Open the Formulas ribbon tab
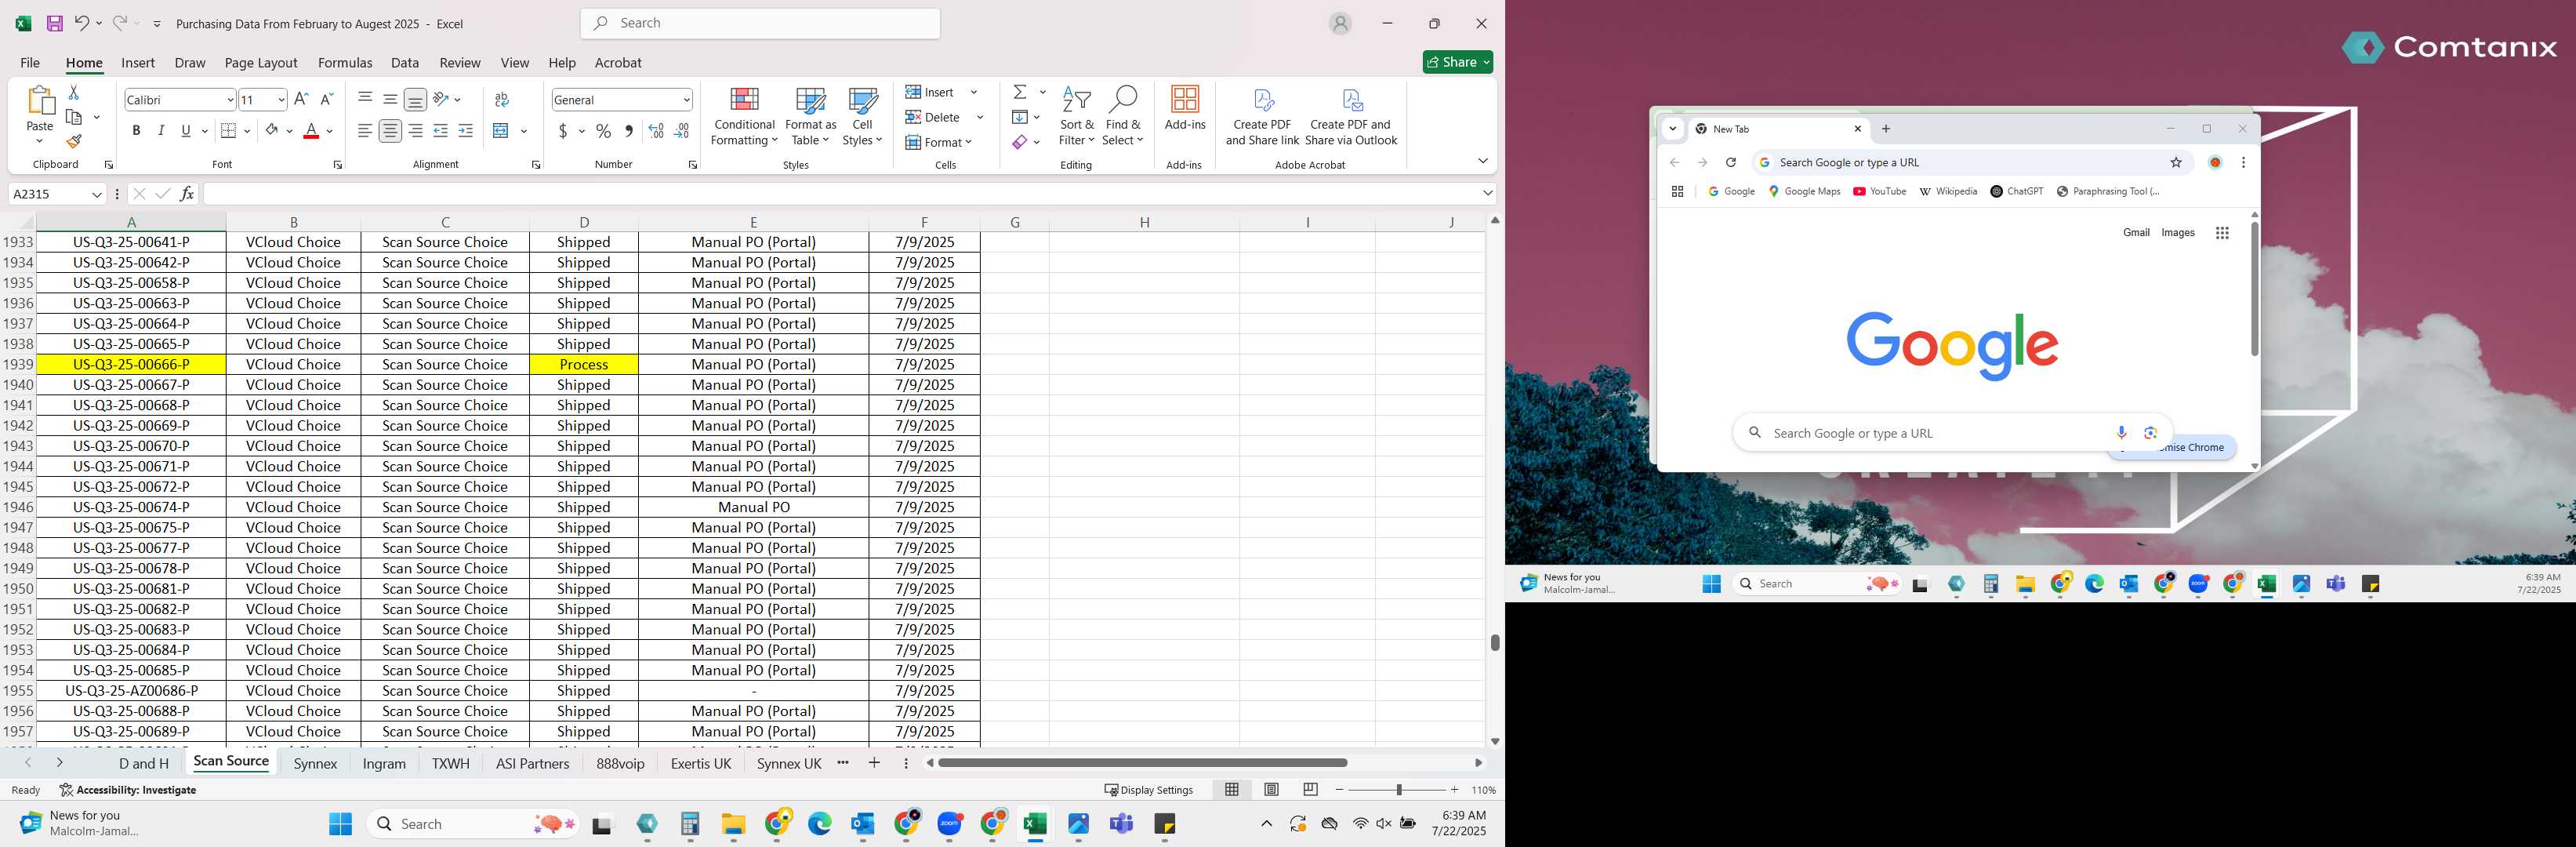The width and height of the screenshot is (2576, 847). coord(345,62)
